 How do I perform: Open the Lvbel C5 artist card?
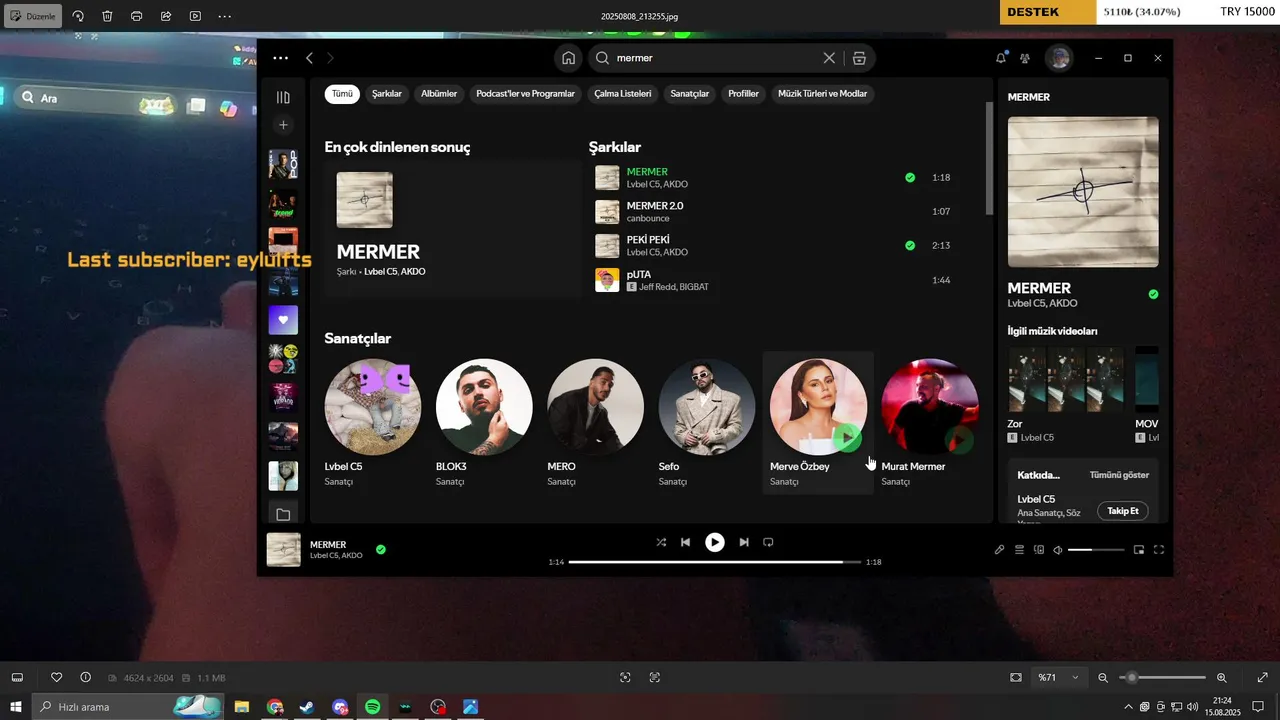[x=373, y=422]
